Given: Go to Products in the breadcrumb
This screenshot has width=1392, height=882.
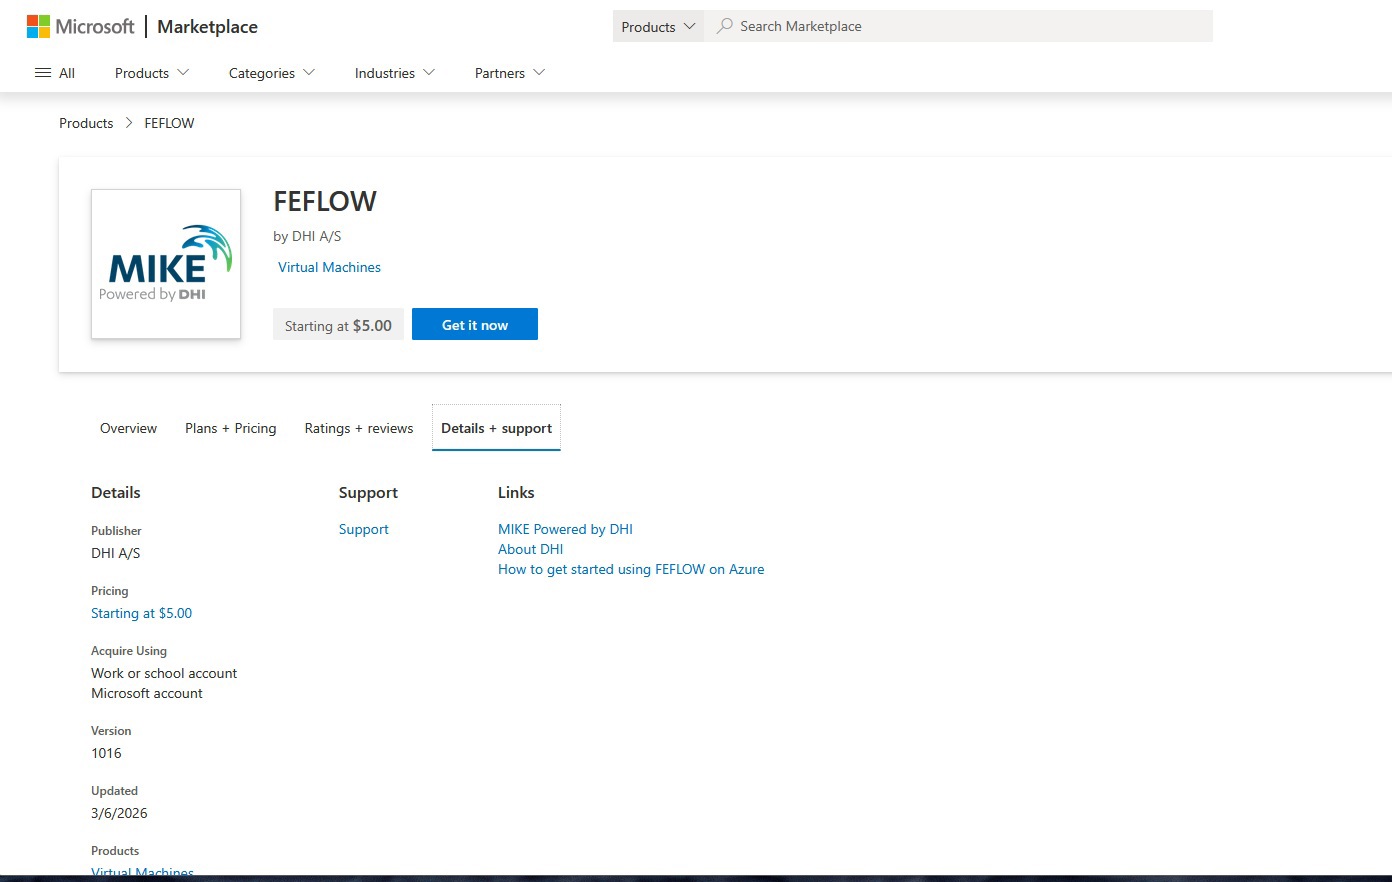Looking at the screenshot, I should [86, 123].
